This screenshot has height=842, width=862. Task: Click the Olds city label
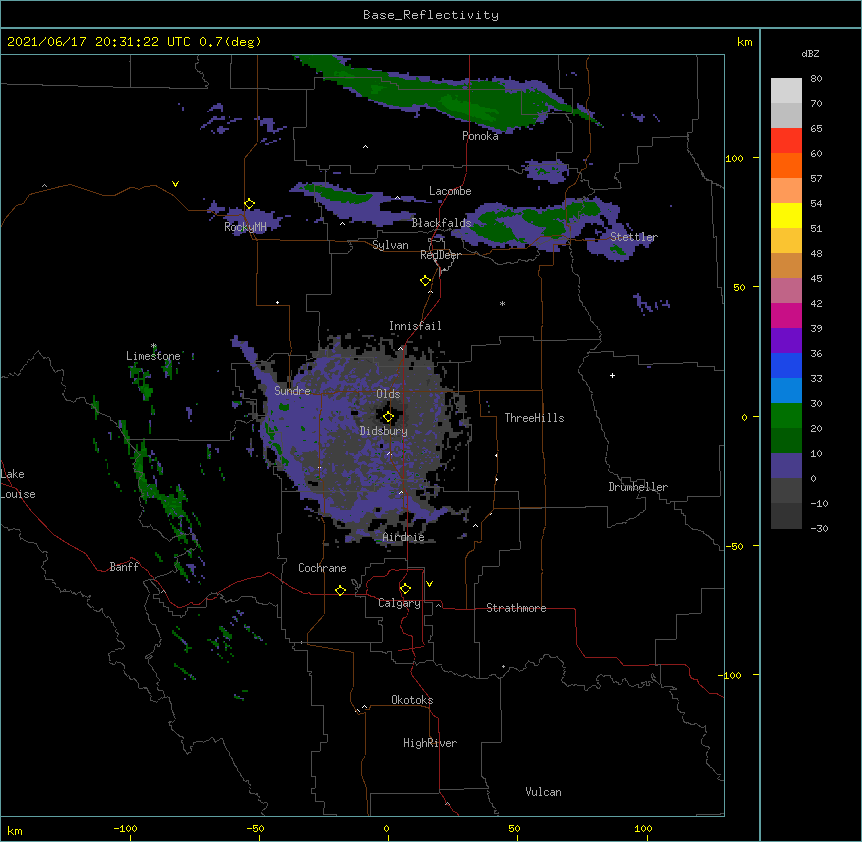388,394
